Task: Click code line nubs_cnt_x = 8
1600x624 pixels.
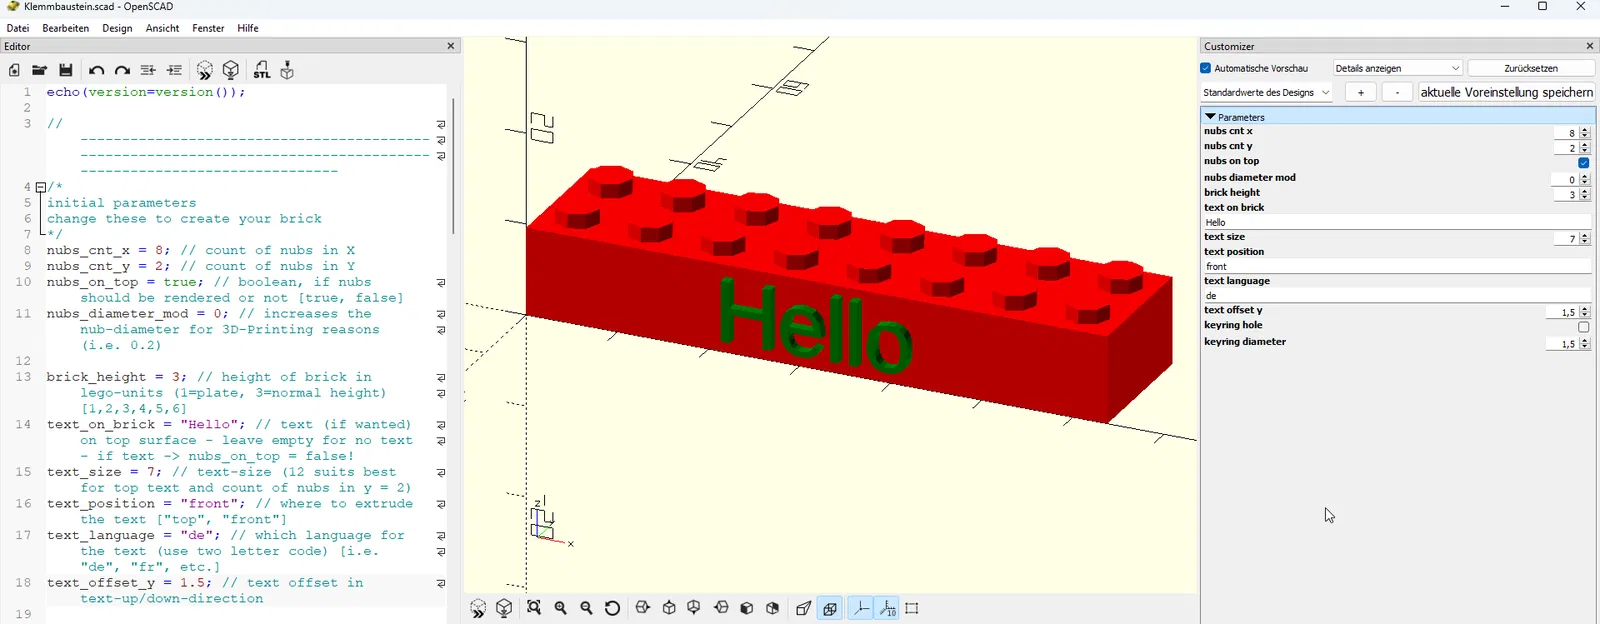Action: click(x=200, y=250)
